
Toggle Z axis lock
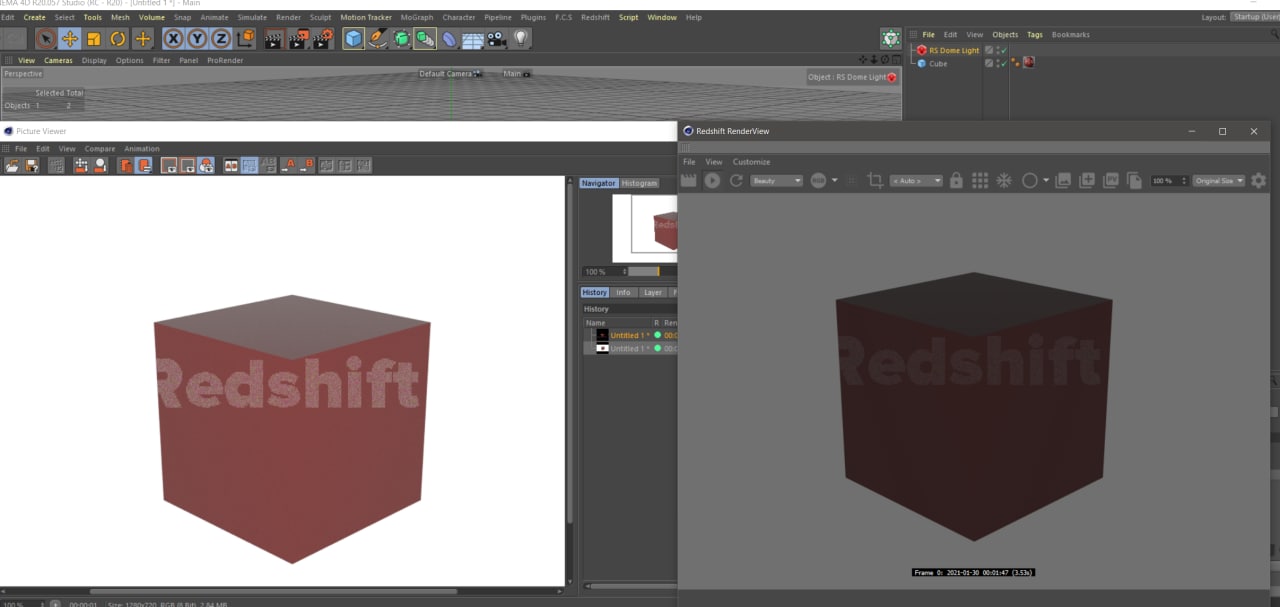point(220,39)
